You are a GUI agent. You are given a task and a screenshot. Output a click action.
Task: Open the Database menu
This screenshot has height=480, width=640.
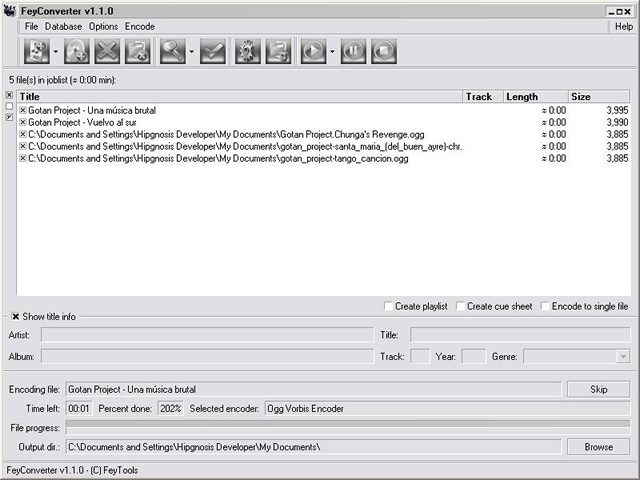[63, 26]
